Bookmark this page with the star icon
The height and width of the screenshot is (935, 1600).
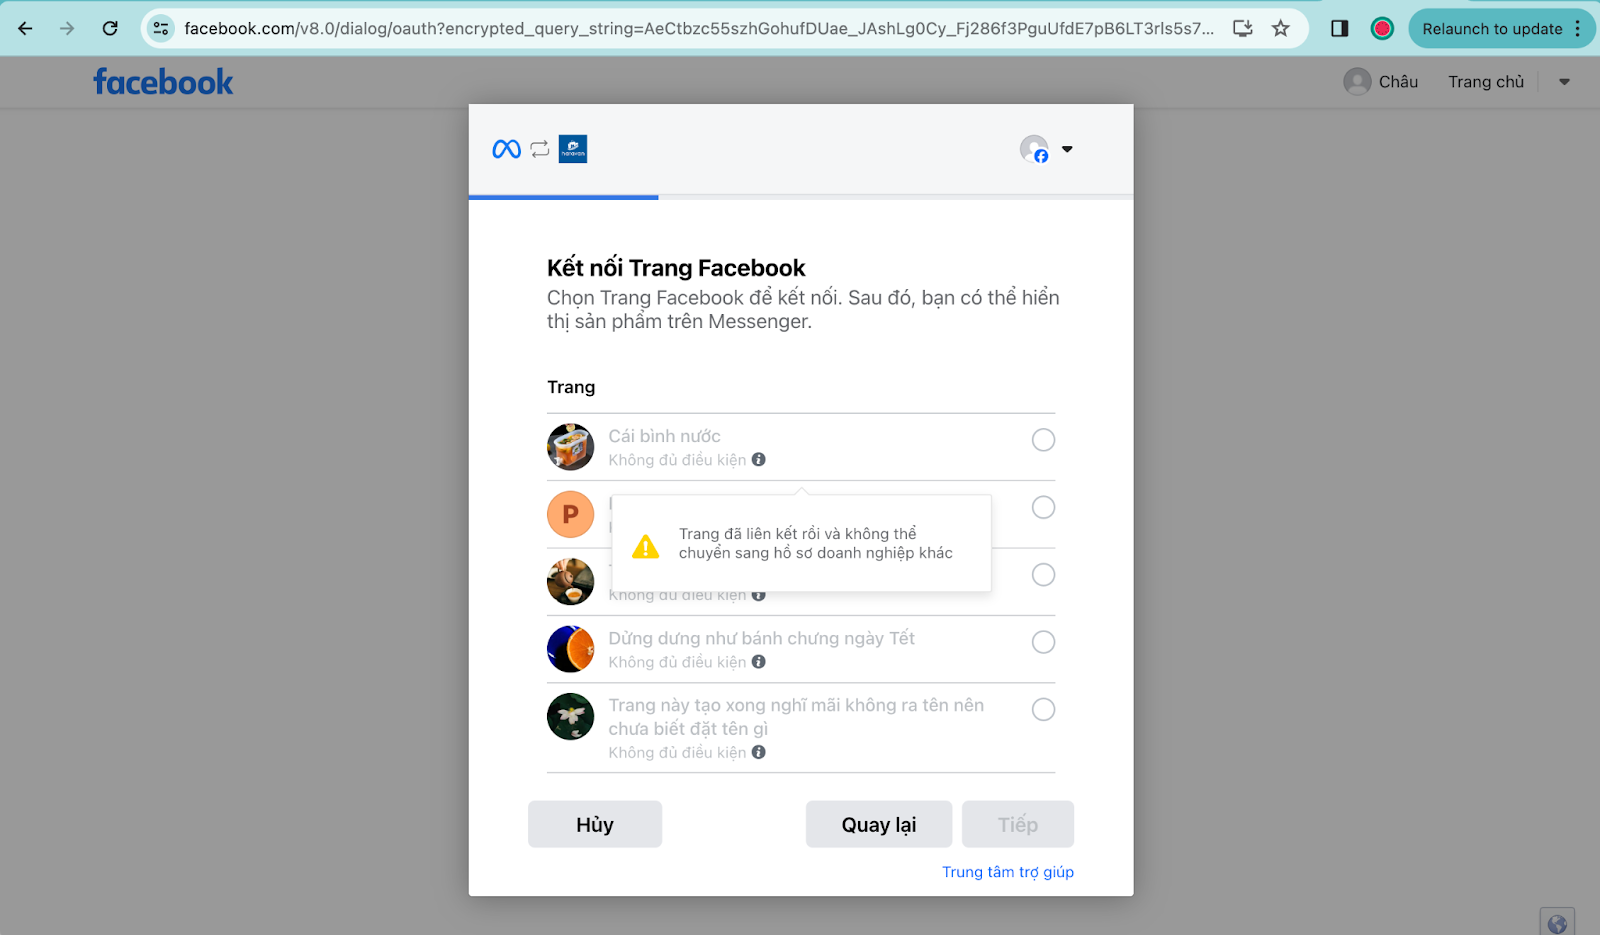tap(1281, 28)
